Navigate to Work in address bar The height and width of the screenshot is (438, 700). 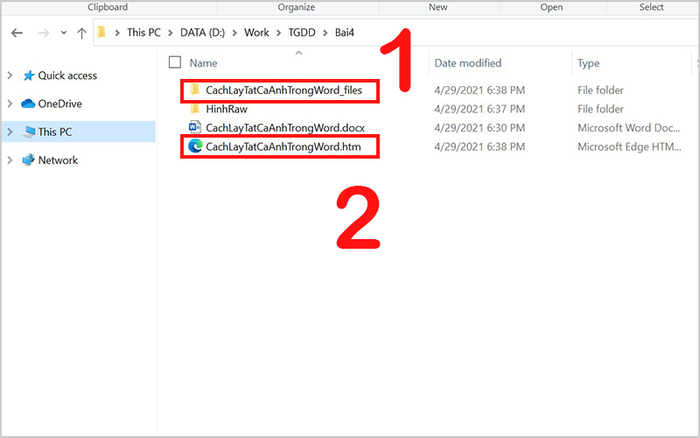256,33
